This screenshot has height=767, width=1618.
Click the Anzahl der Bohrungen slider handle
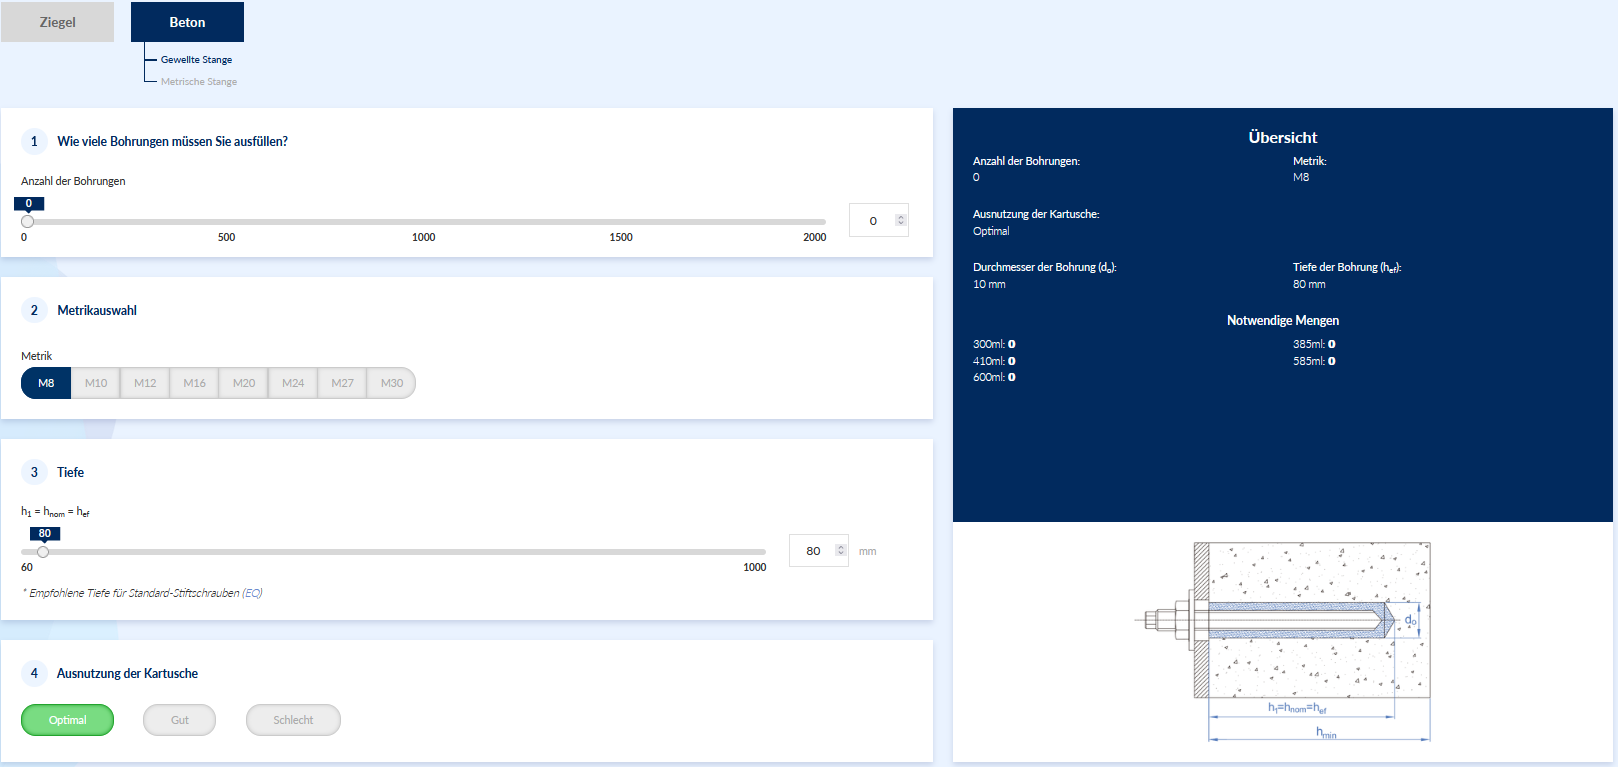[x=28, y=222]
